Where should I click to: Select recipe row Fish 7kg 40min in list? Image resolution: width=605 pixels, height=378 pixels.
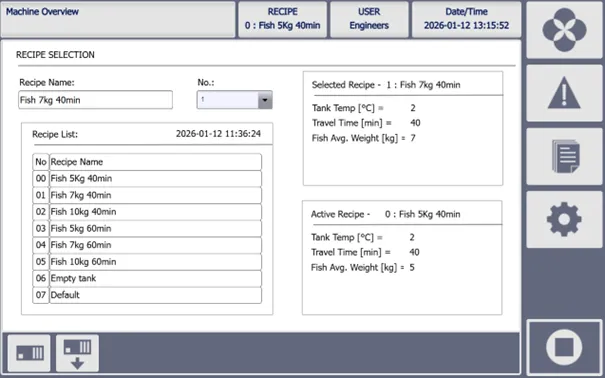155,195
